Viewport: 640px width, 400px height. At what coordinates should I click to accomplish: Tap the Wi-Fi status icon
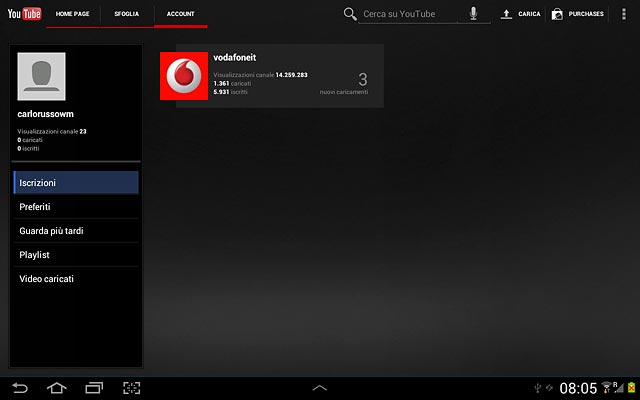606,387
